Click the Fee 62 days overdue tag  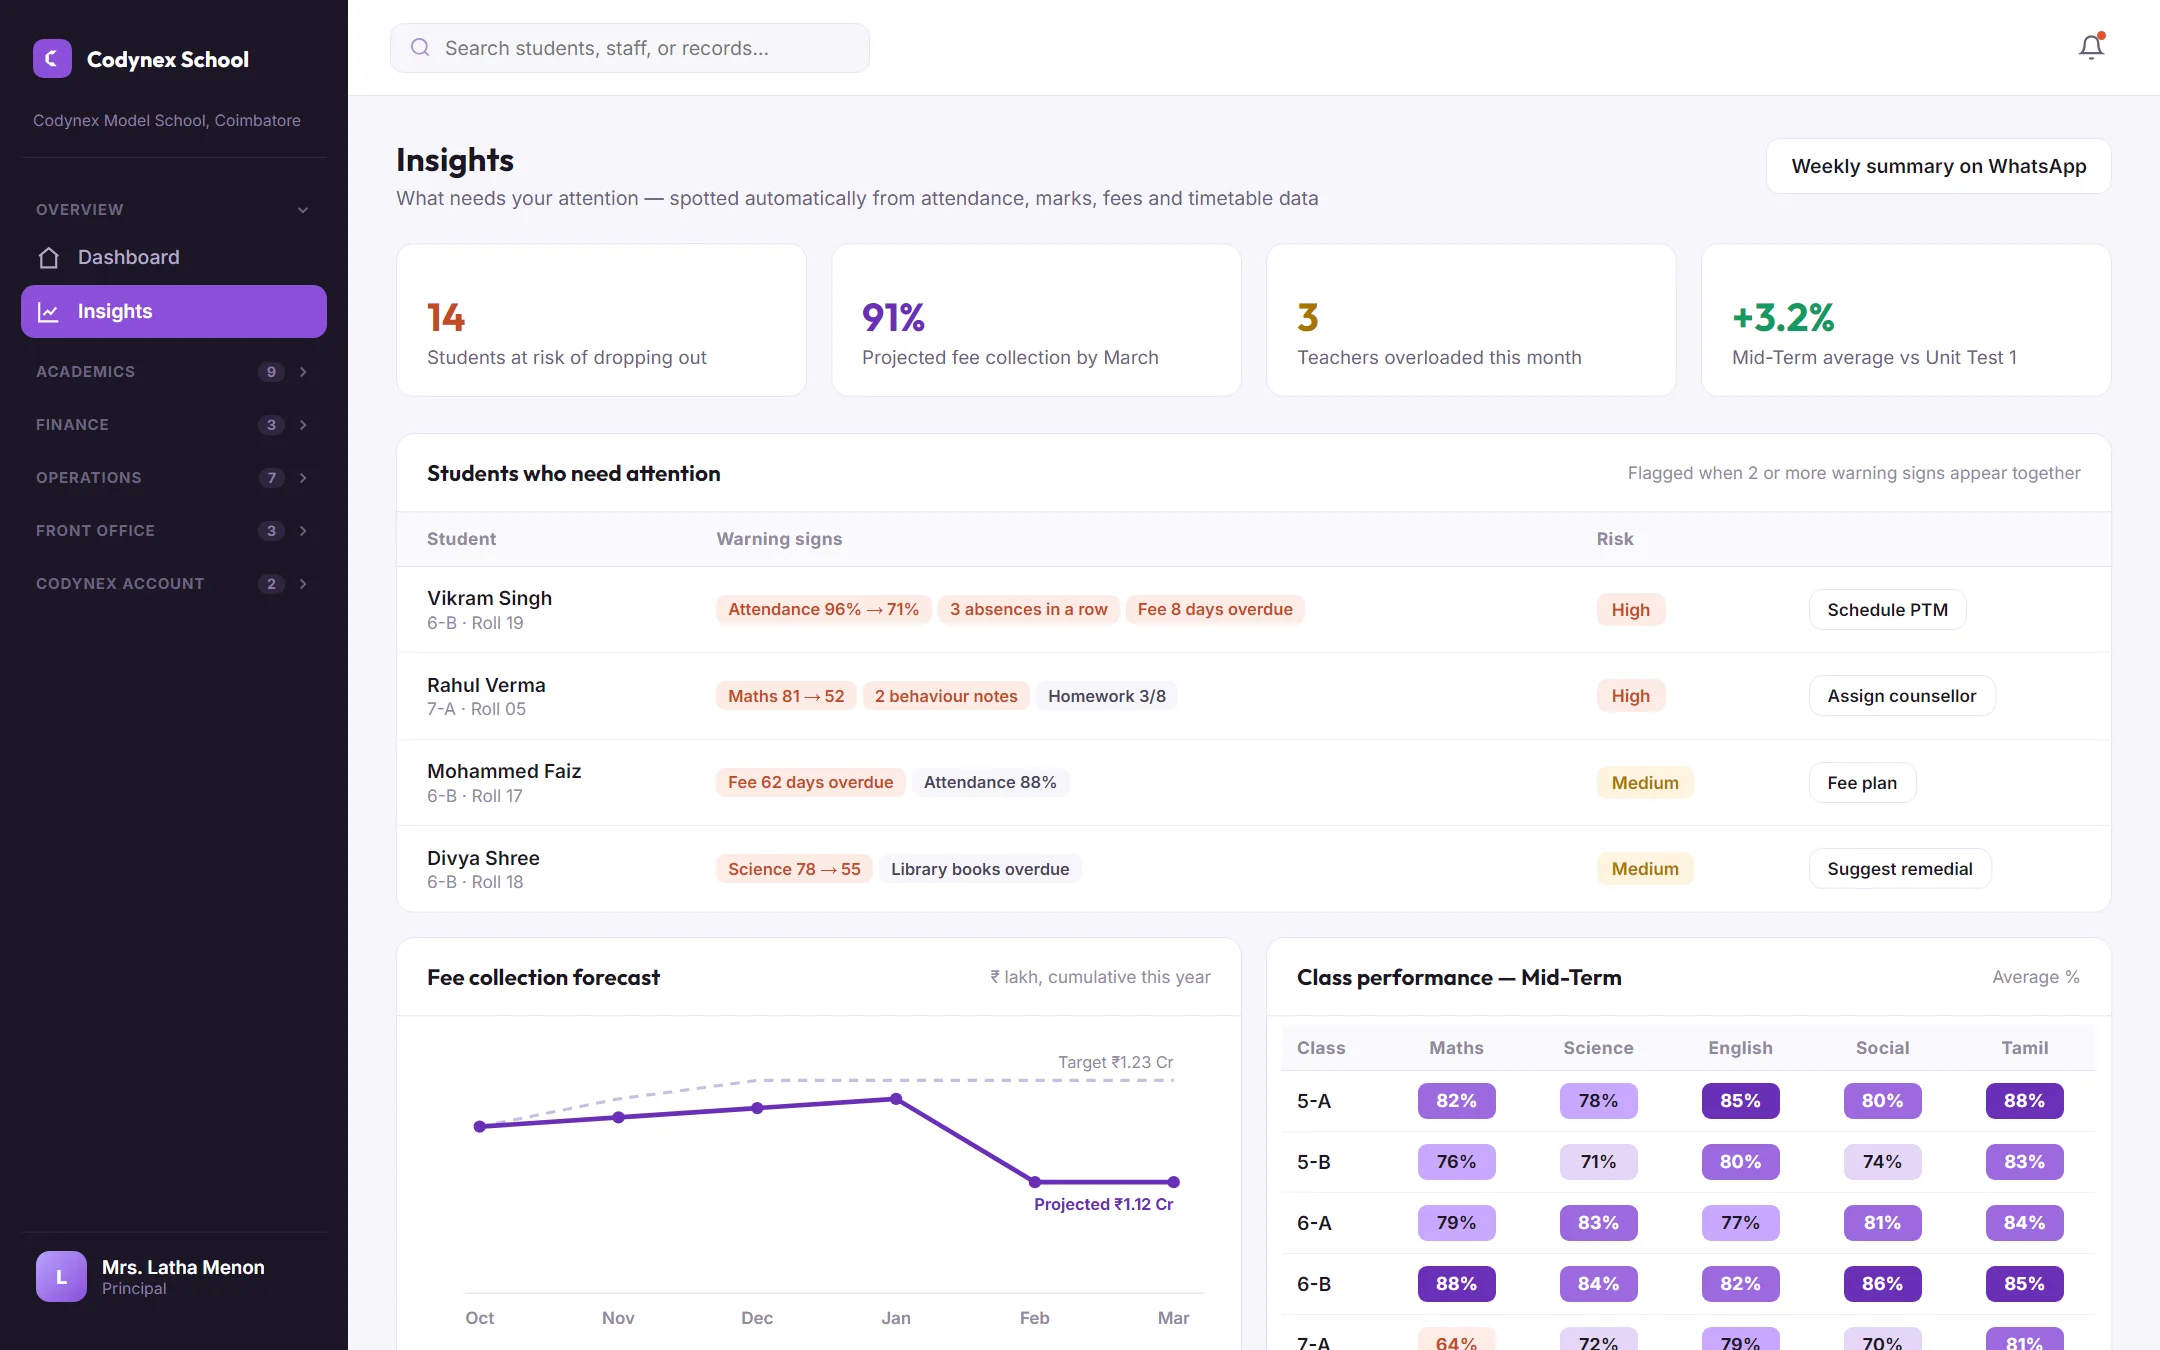(x=810, y=783)
